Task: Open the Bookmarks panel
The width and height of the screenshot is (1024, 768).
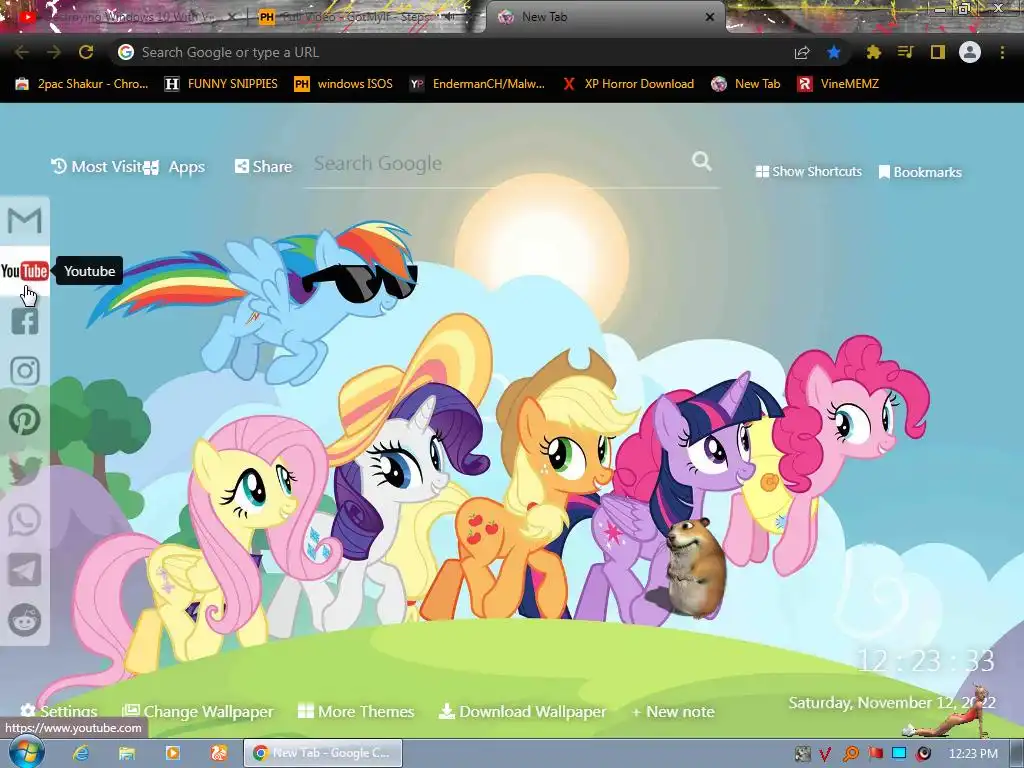Action: pos(920,172)
